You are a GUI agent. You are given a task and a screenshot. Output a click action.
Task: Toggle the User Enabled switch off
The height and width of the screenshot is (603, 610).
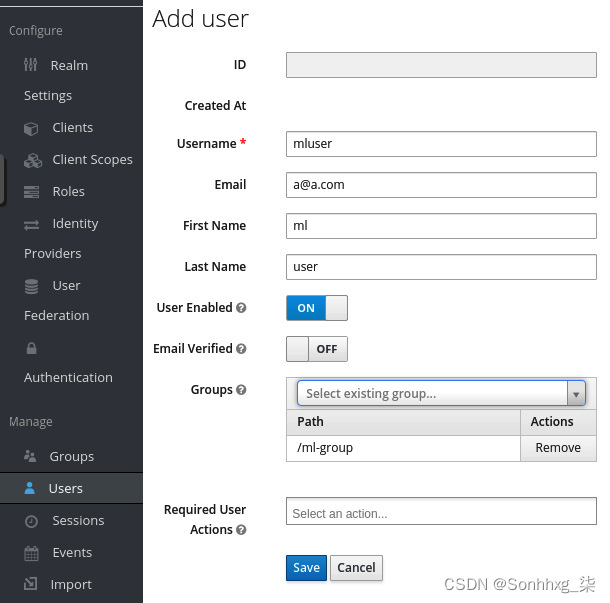pos(317,308)
